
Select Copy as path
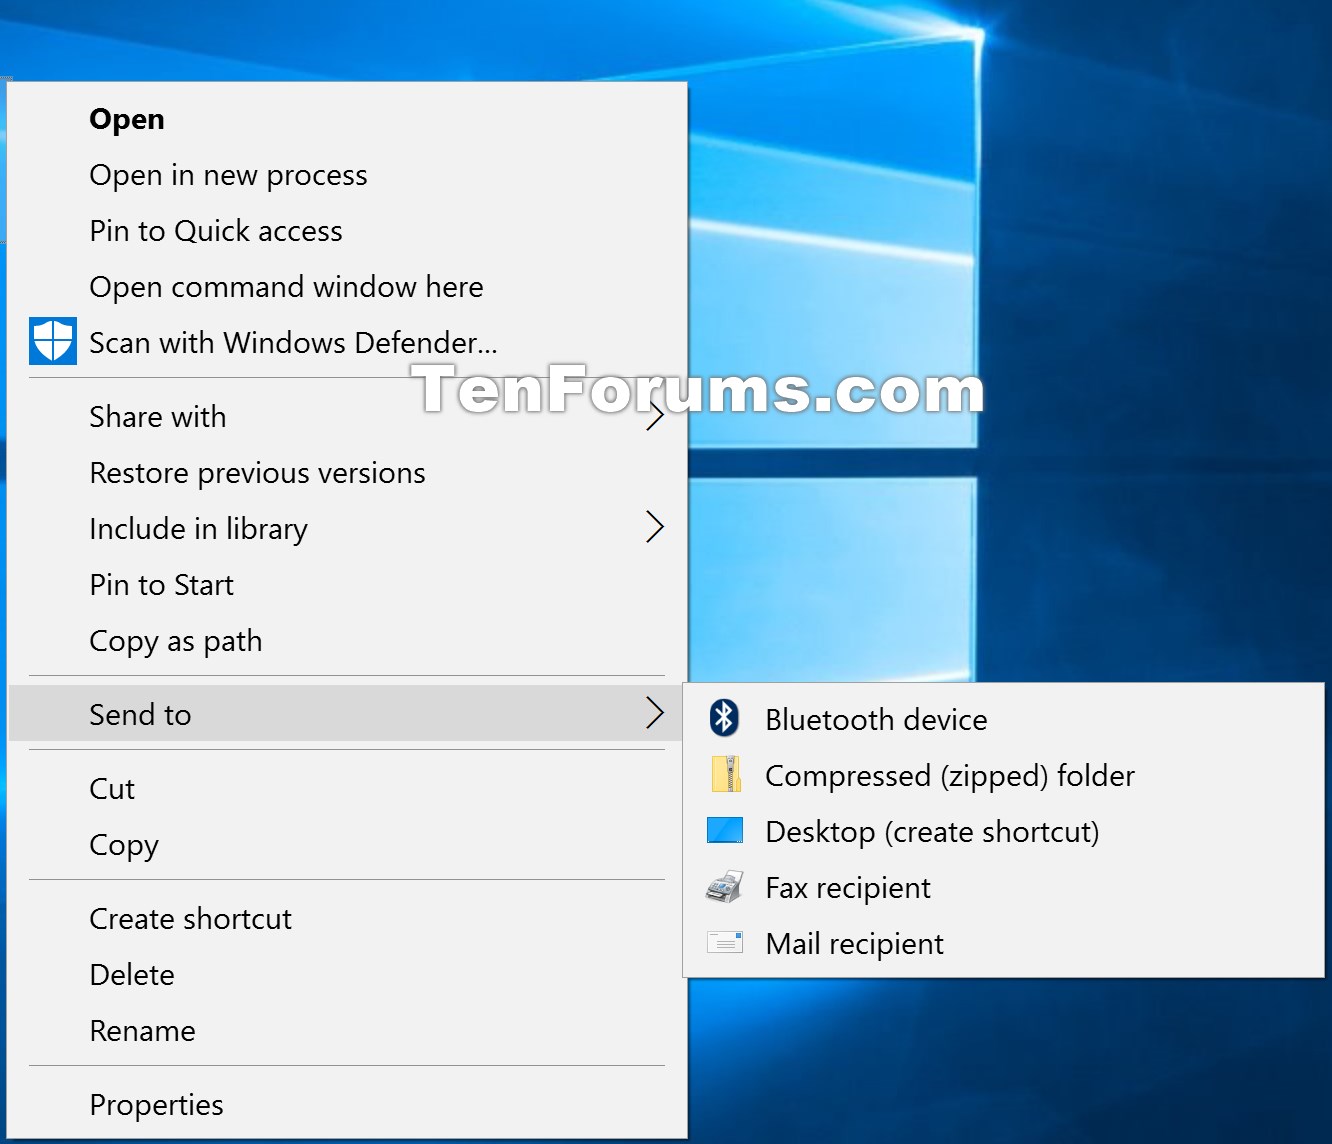click(x=175, y=640)
